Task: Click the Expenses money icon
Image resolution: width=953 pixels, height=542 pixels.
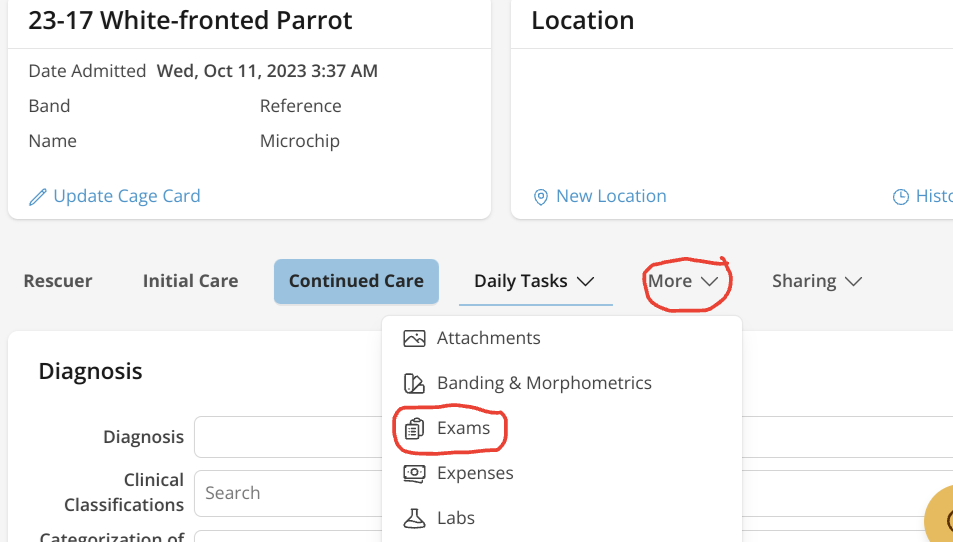Action: pyautogui.click(x=414, y=473)
